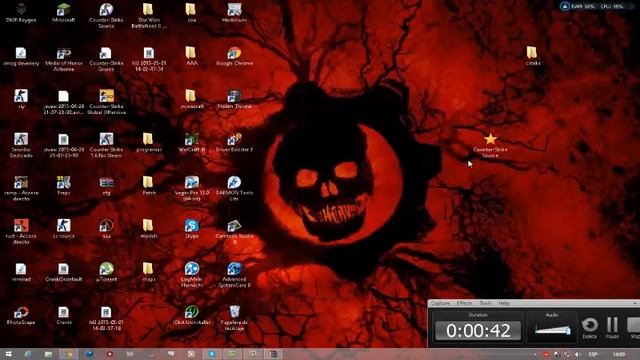Open the Effects menu in recorder
The width and height of the screenshot is (640, 360).
(464, 303)
